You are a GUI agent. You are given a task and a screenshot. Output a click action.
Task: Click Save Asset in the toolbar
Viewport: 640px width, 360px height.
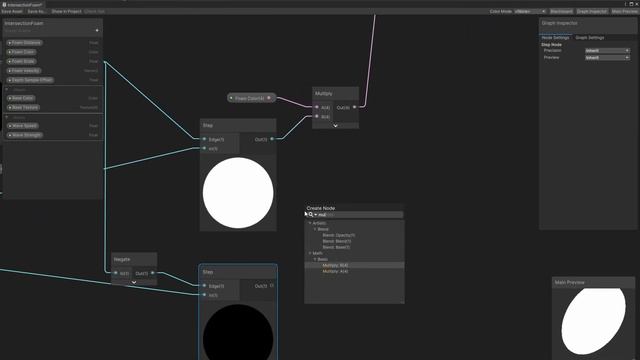click(x=12, y=11)
